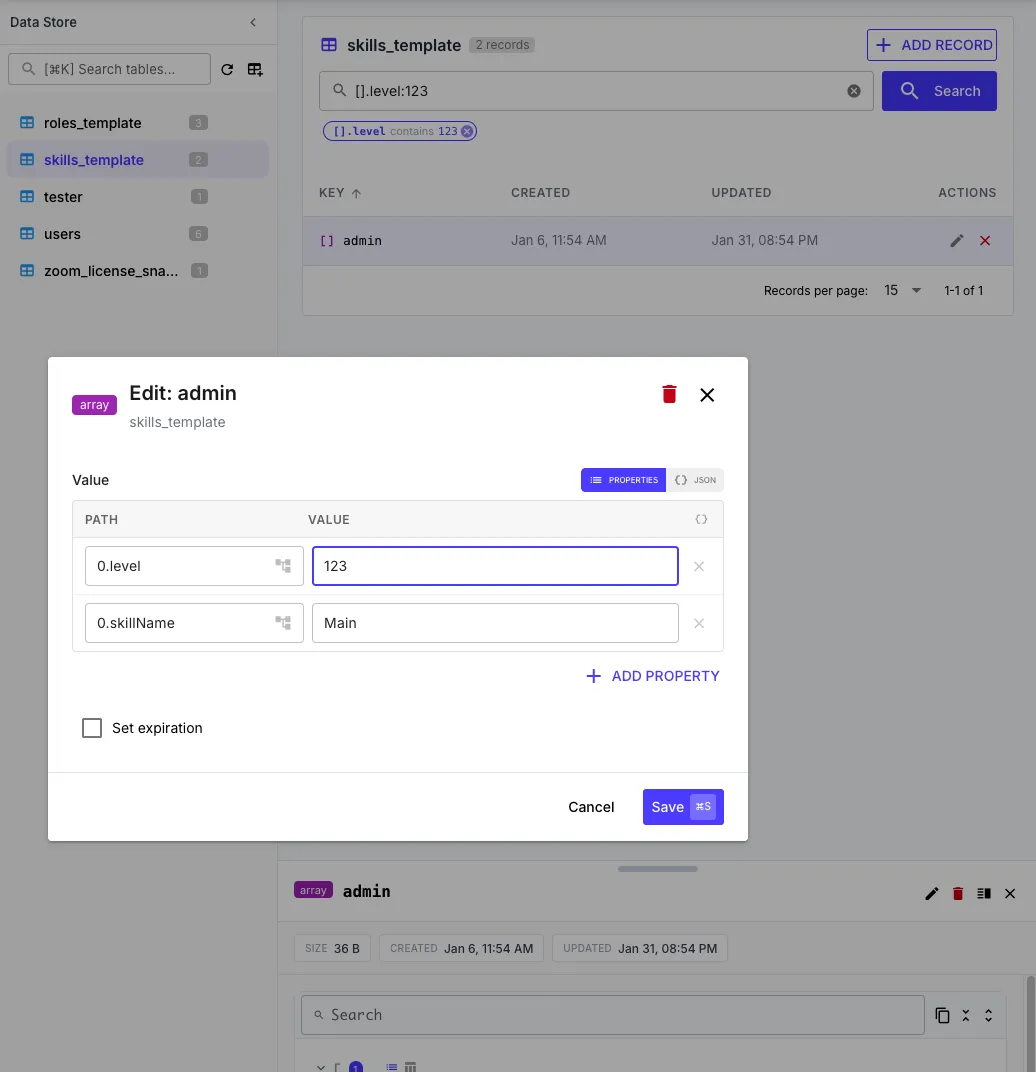Screen dimensions: 1036x1072
Task: Collapse all JSON nodes
Action: click(x=965, y=1014)
